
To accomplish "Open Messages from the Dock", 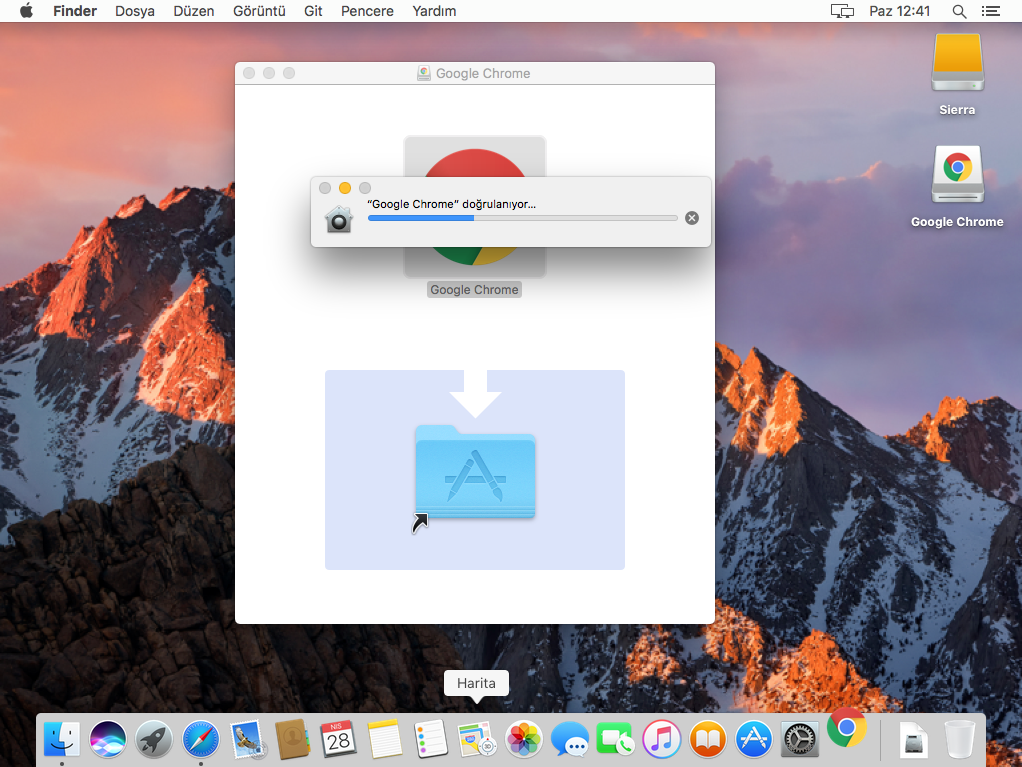I will coord(569,740).
